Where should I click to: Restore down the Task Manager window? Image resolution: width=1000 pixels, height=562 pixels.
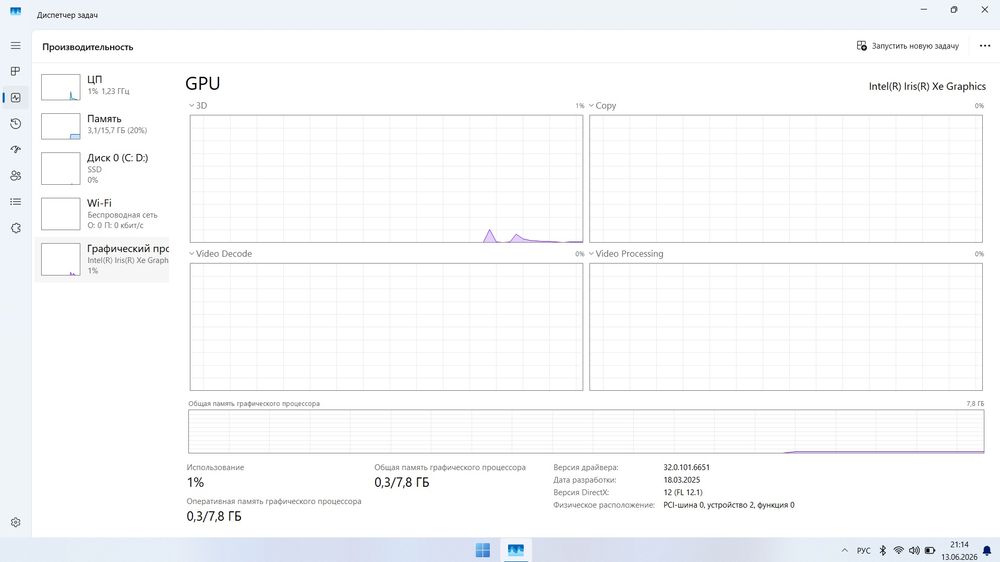click(x=954, y=10)
